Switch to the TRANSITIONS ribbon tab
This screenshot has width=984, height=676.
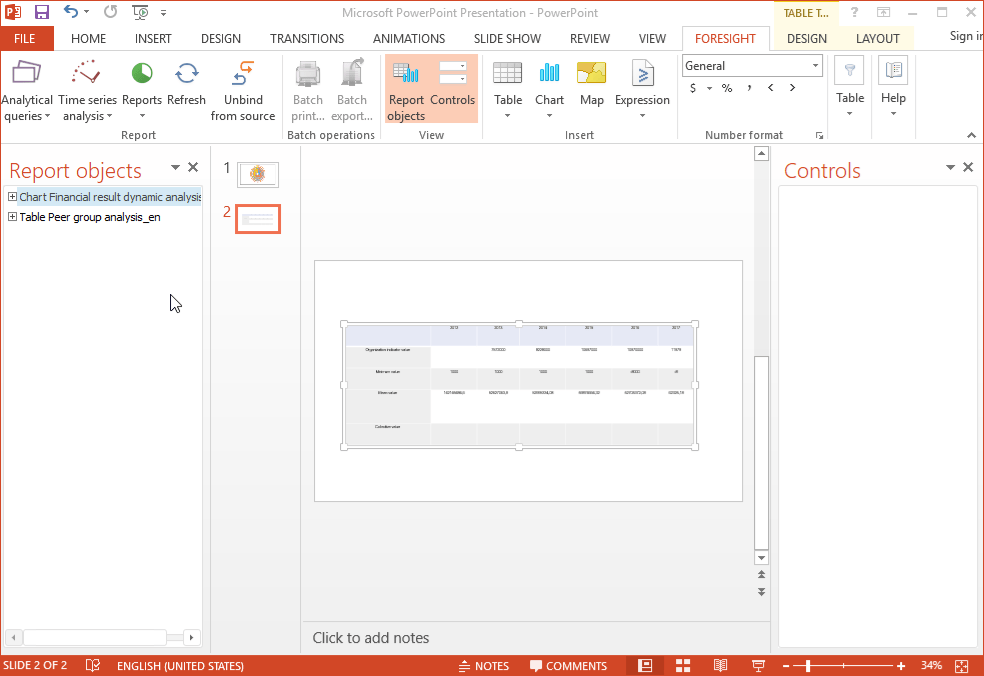point(307,39)
